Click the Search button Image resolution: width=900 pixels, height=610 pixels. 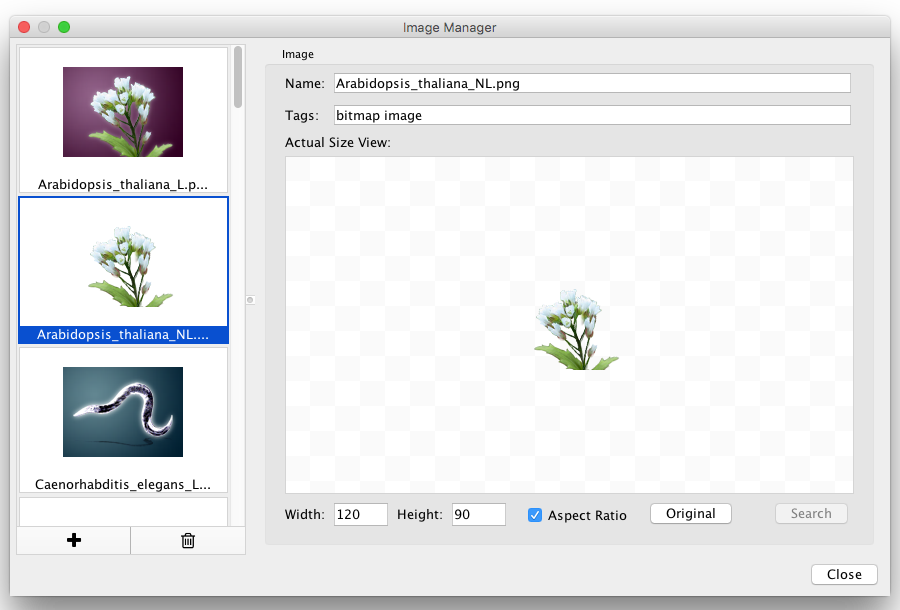point(811,514)
